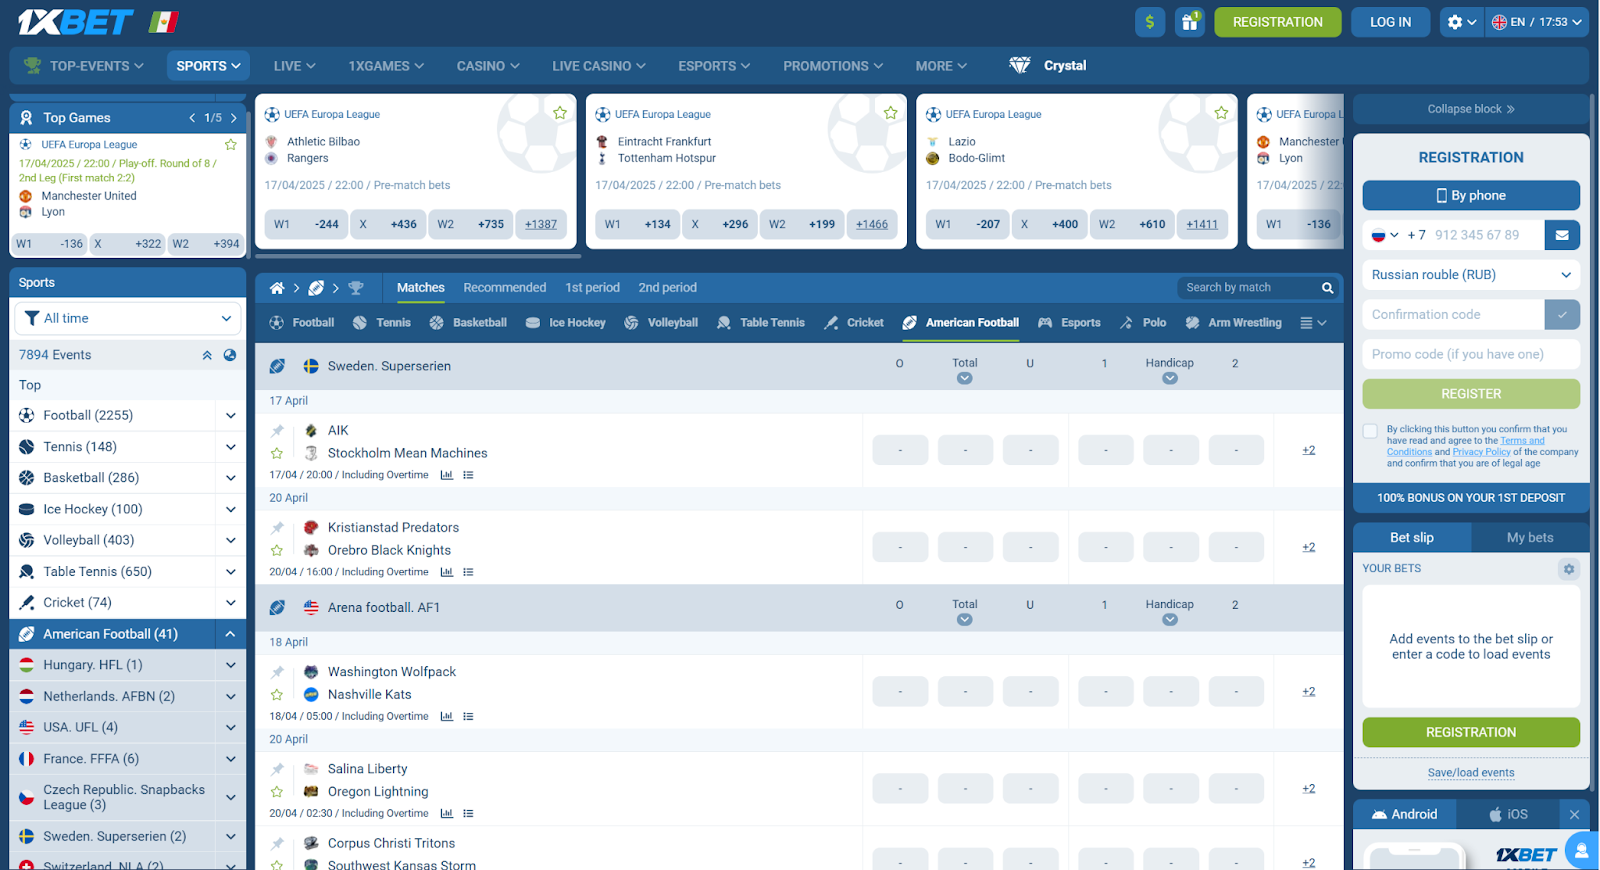
Task: Open phone country code dropdown
Action: 1385,235
